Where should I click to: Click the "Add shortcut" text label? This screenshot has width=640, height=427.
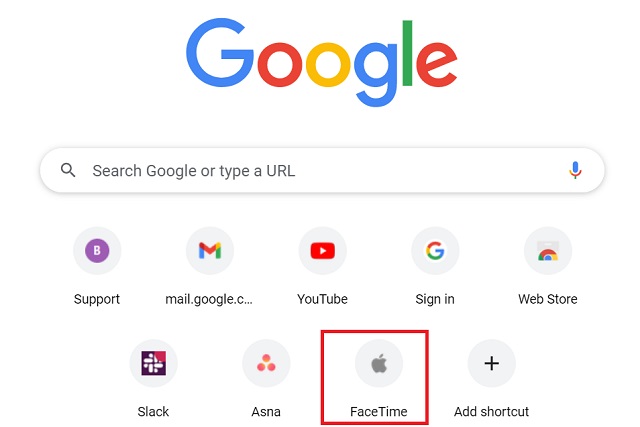(491, 411)
